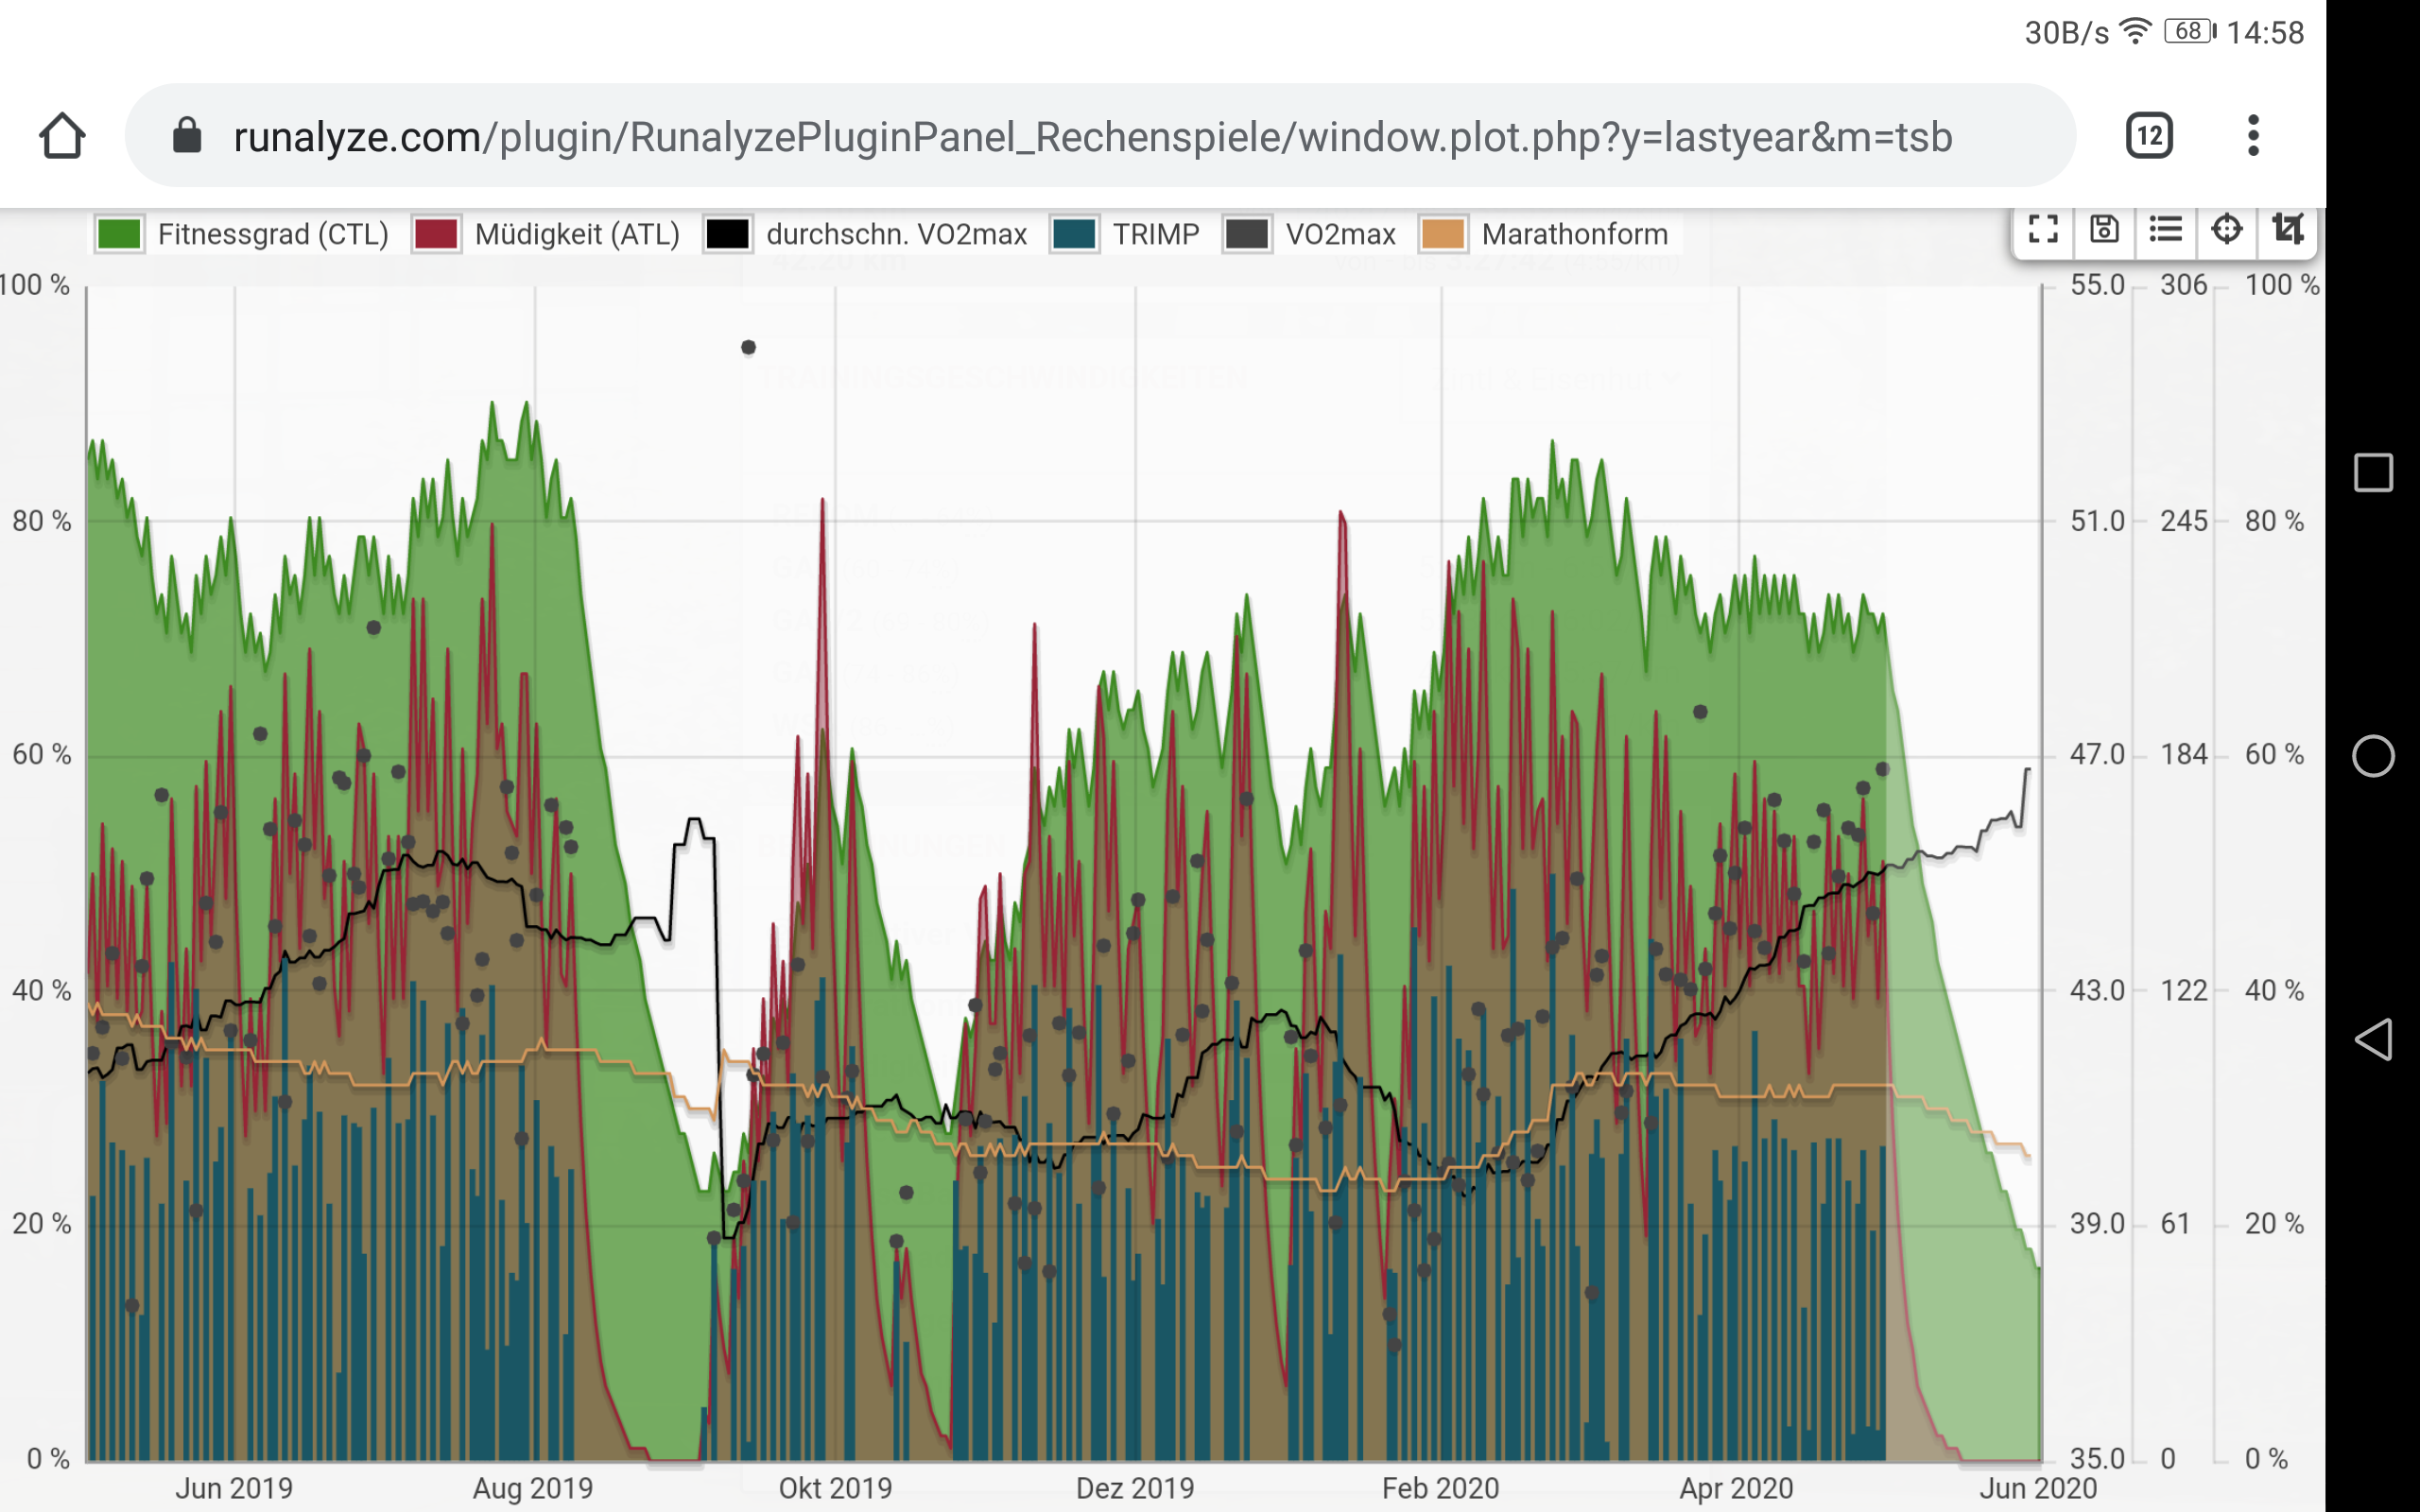Click the Marathonform legend label
This screenshot has height=1512, width=2420.
(1574, 234)
